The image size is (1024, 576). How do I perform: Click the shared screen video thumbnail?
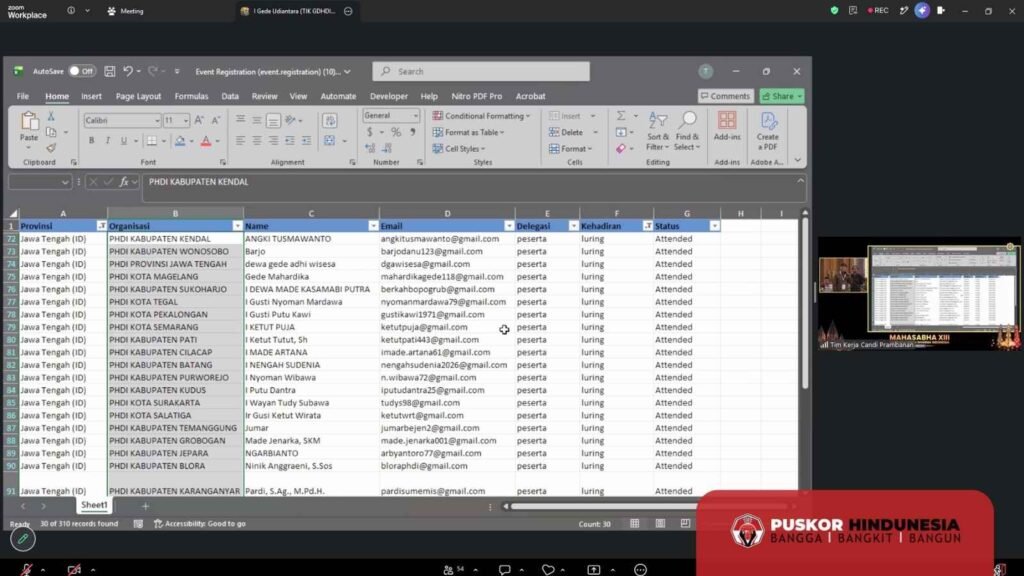[920, 293]
